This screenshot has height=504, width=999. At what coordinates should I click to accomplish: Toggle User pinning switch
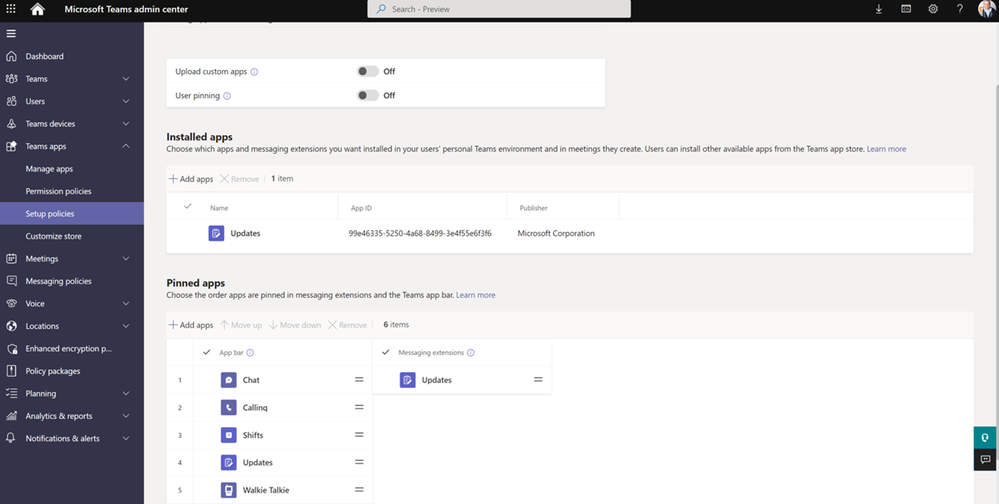(368, 96)
